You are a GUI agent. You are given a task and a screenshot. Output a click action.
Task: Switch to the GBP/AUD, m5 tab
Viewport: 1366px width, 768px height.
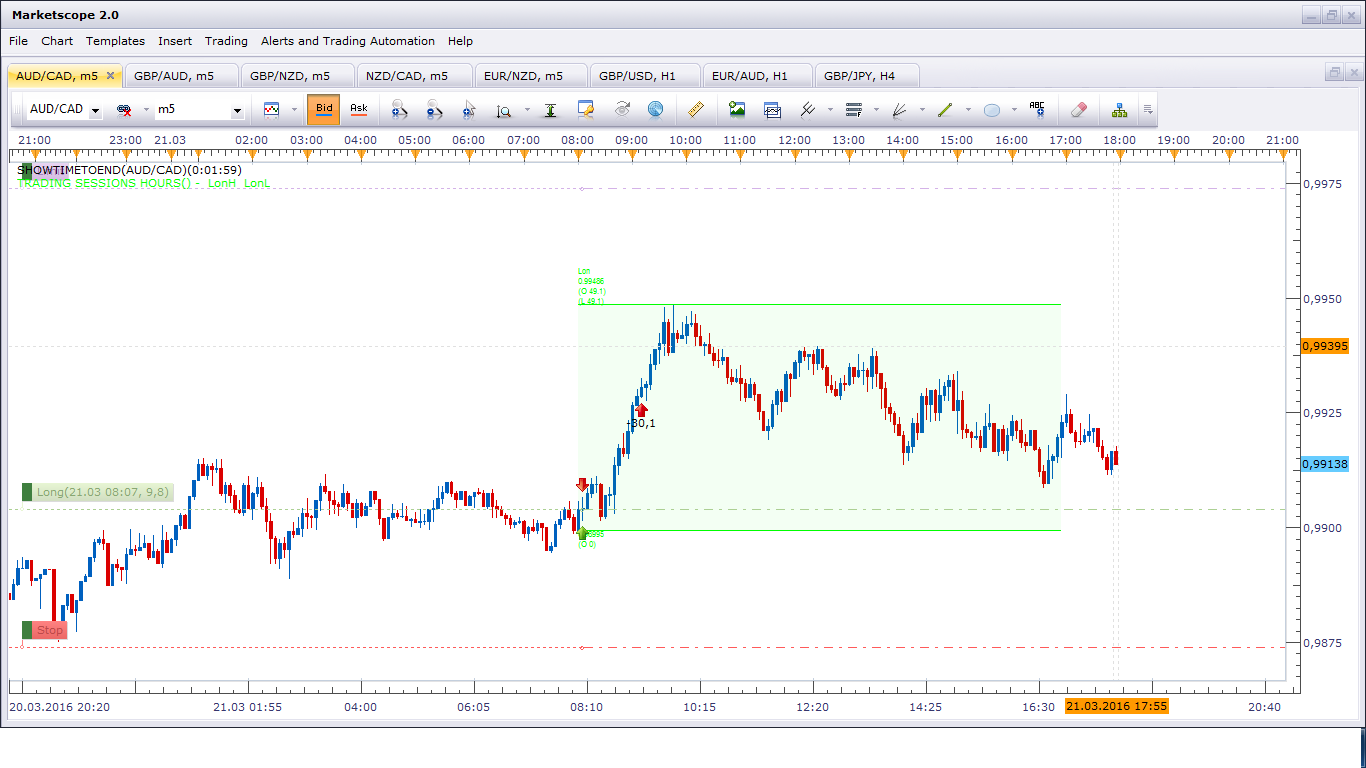pos(182,76)
